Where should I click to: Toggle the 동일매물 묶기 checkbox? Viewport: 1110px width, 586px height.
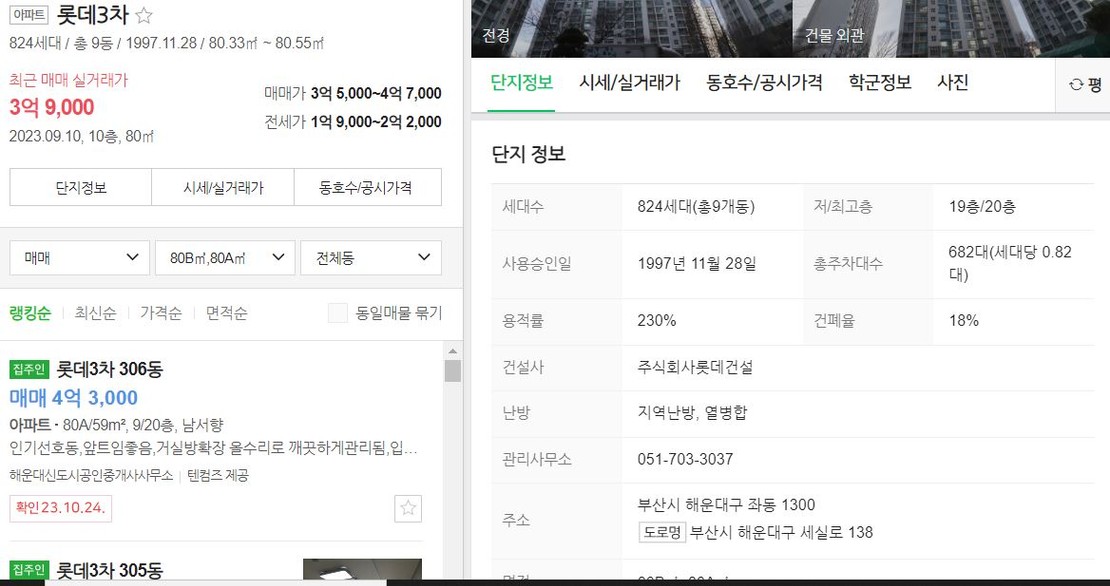point(338,313)
